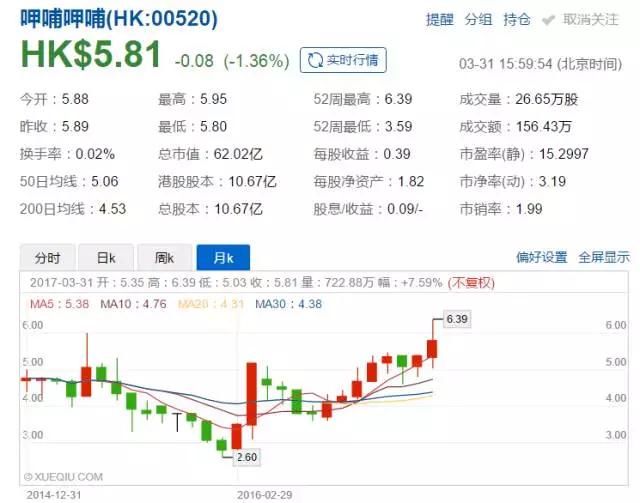This screenshot has width=640, height=503.
Task: Click the MA20：4.31 indicator label
Action: tap(211, 304)
